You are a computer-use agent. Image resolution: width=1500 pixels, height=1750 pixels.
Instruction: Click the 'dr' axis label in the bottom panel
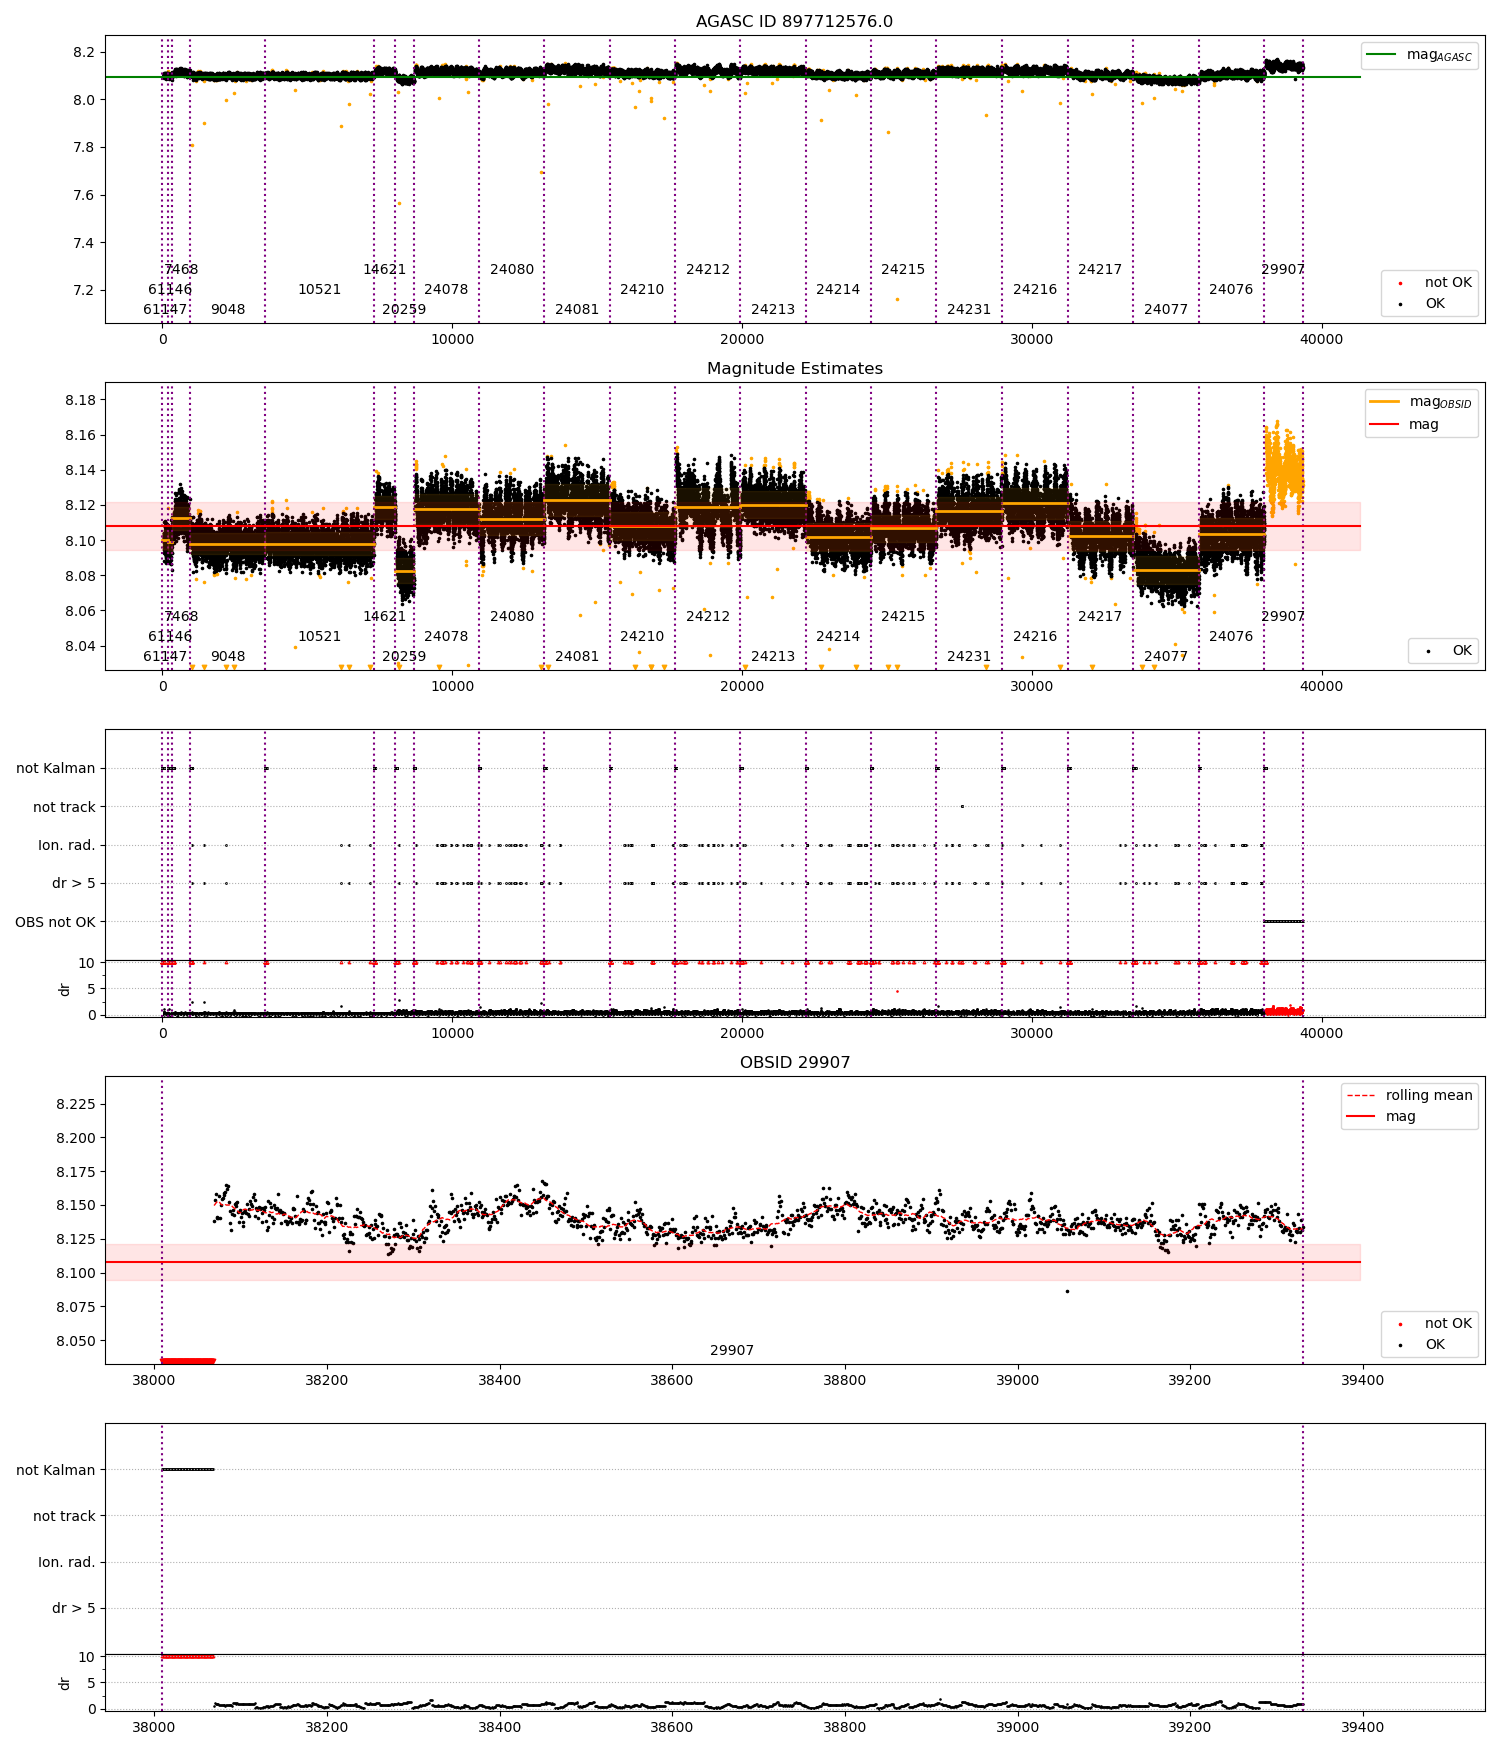click(x=65, y=1684)
